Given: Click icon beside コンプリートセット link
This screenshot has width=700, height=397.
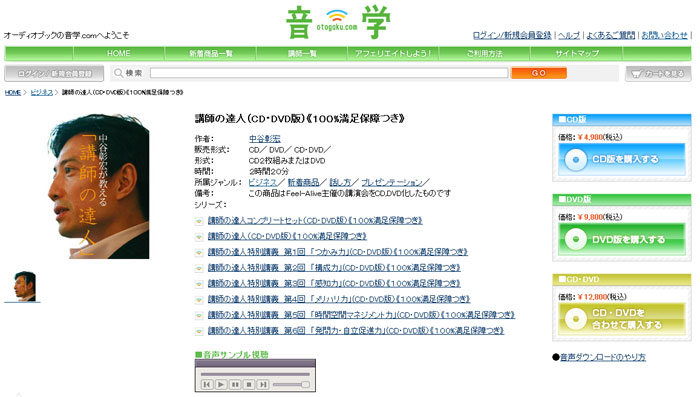Looking at the screenshot, I should (199, 221).
